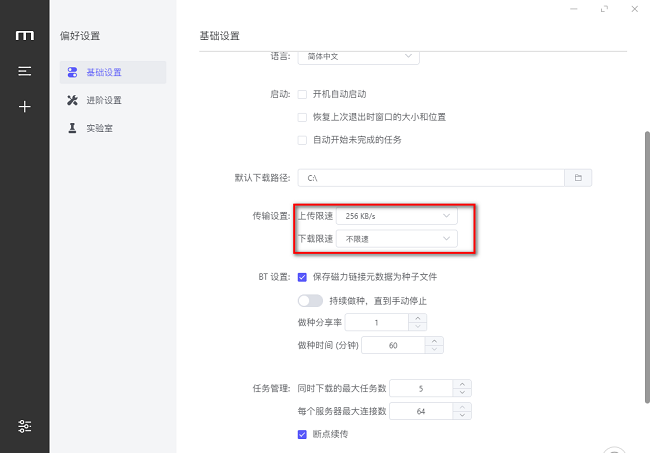Open preferences sliders icon at sidebar bottom
This screenshot has height=453, width=650.
(x=25, y=426)
